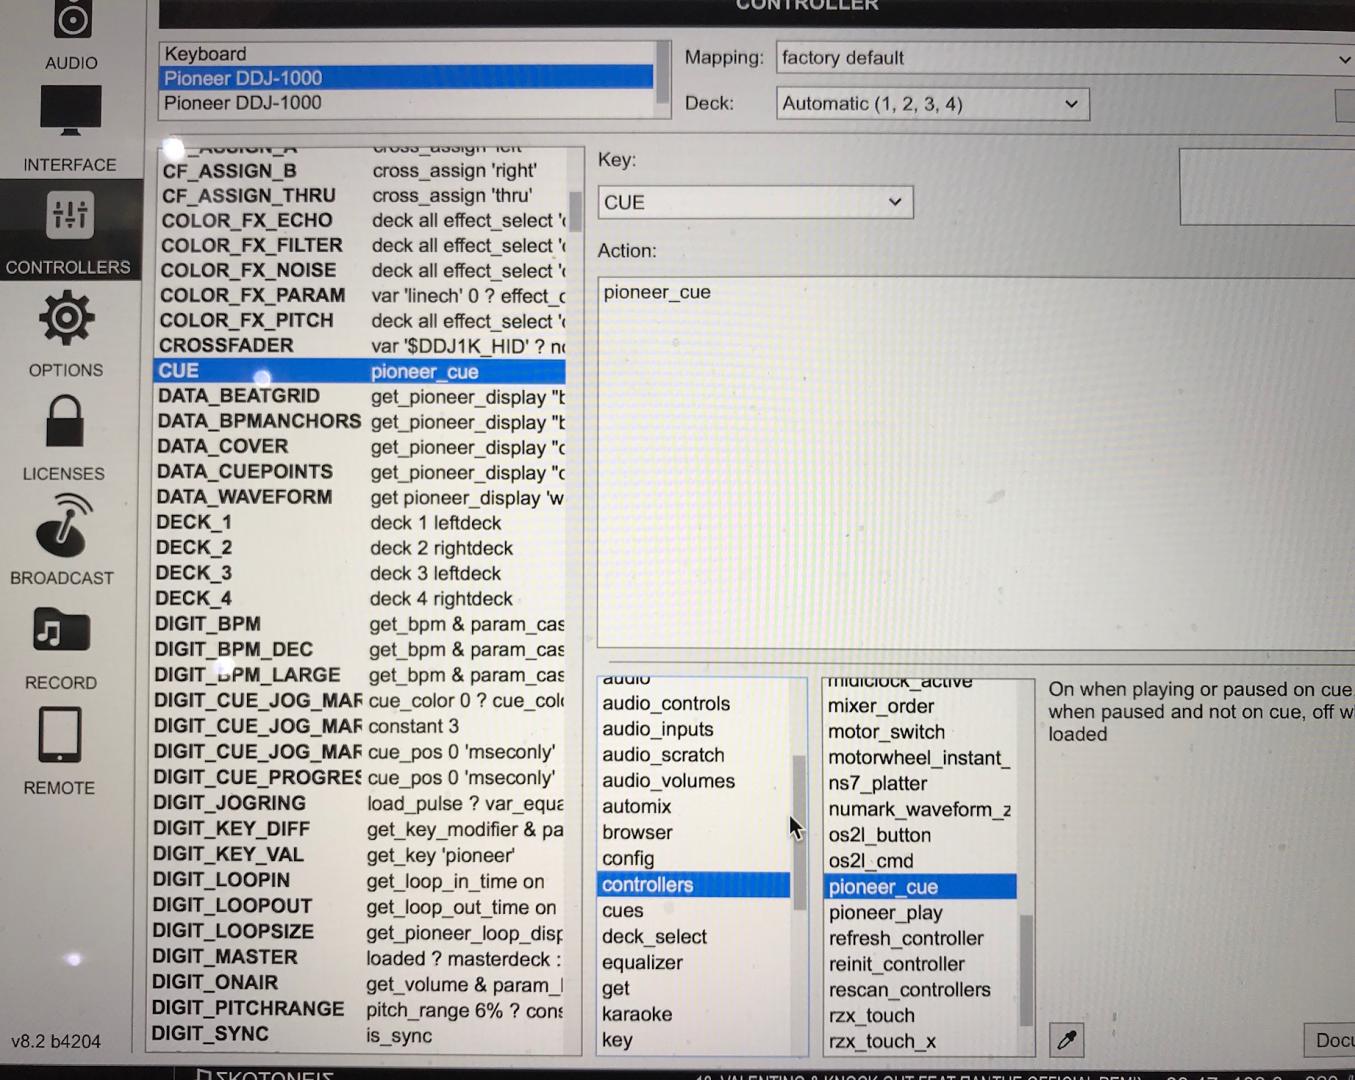Click into the Action text field
The height and width of the screenshot is (1080, 1355).
coord(975,460)
